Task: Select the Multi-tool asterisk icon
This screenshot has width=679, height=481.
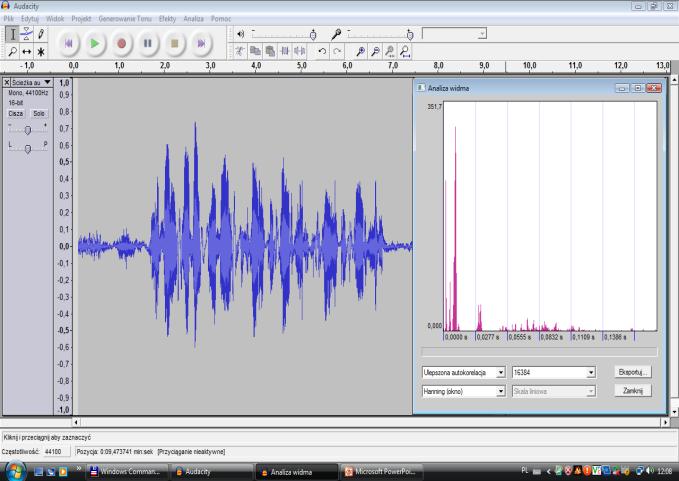Action: tap(41, 52)
